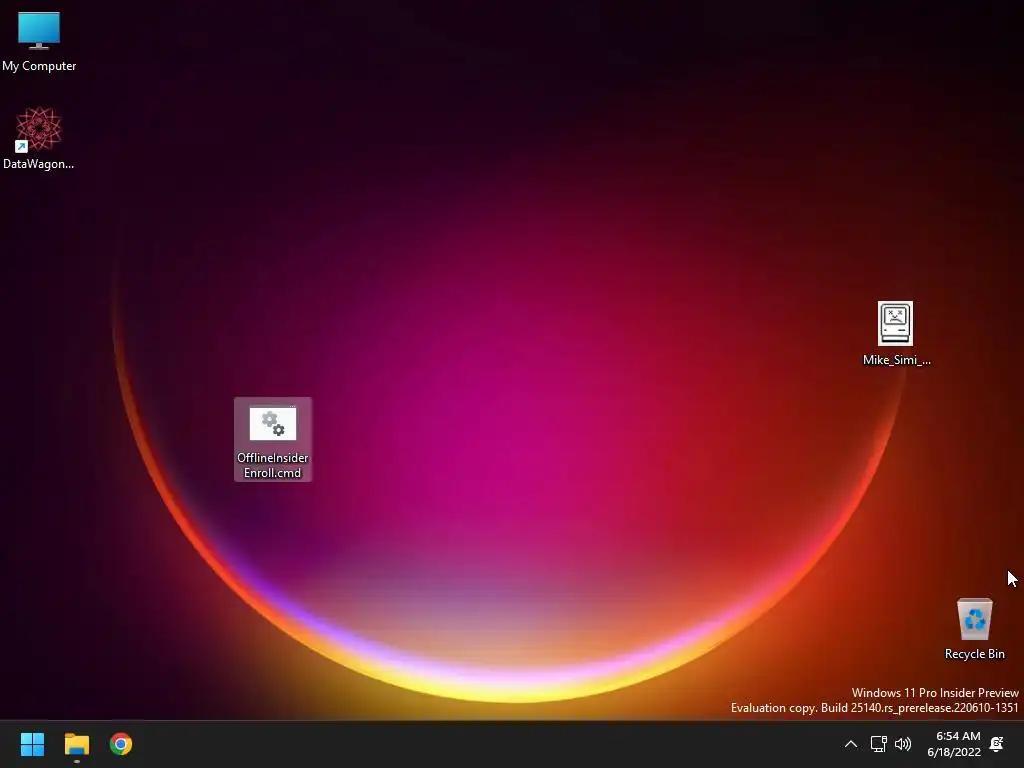Click the 6/18/2022 date text

coord(954,752)
